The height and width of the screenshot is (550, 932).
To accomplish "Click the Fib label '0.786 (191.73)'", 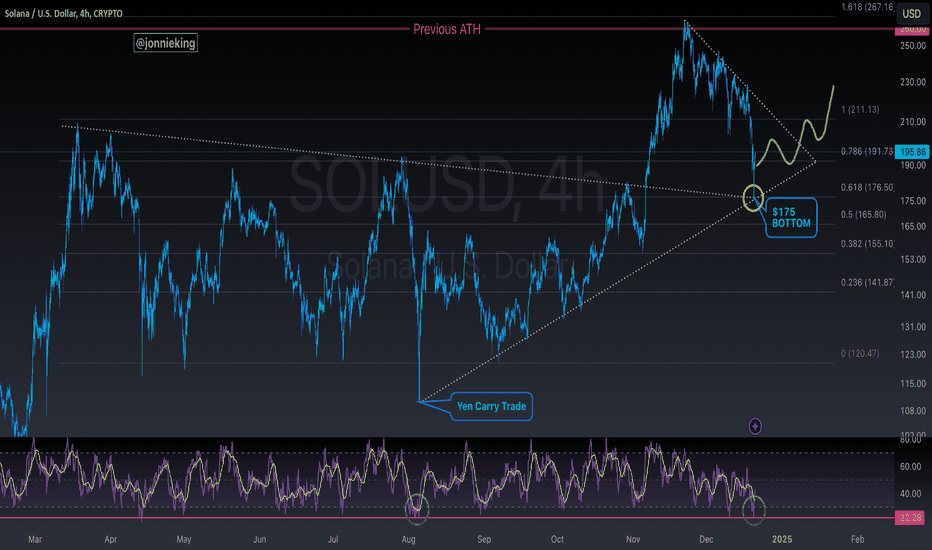I will [867, 152].
